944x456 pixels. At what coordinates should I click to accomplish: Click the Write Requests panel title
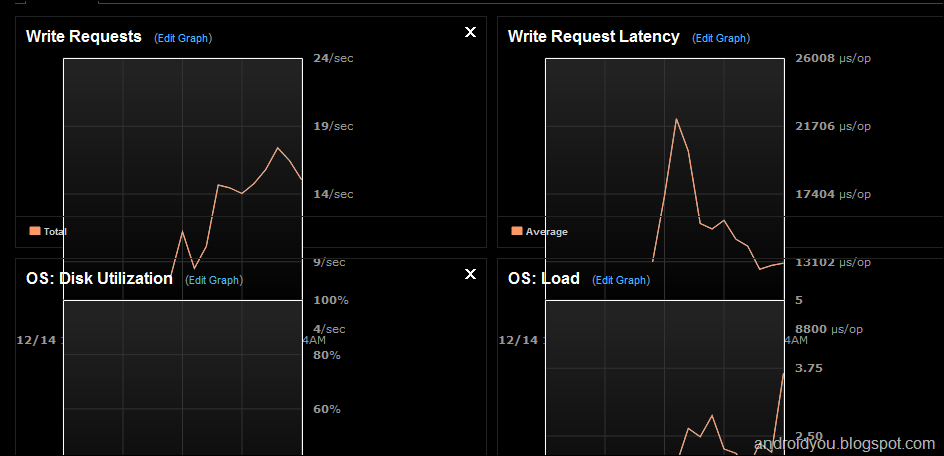pyautogui.click(x=84, y=36)
